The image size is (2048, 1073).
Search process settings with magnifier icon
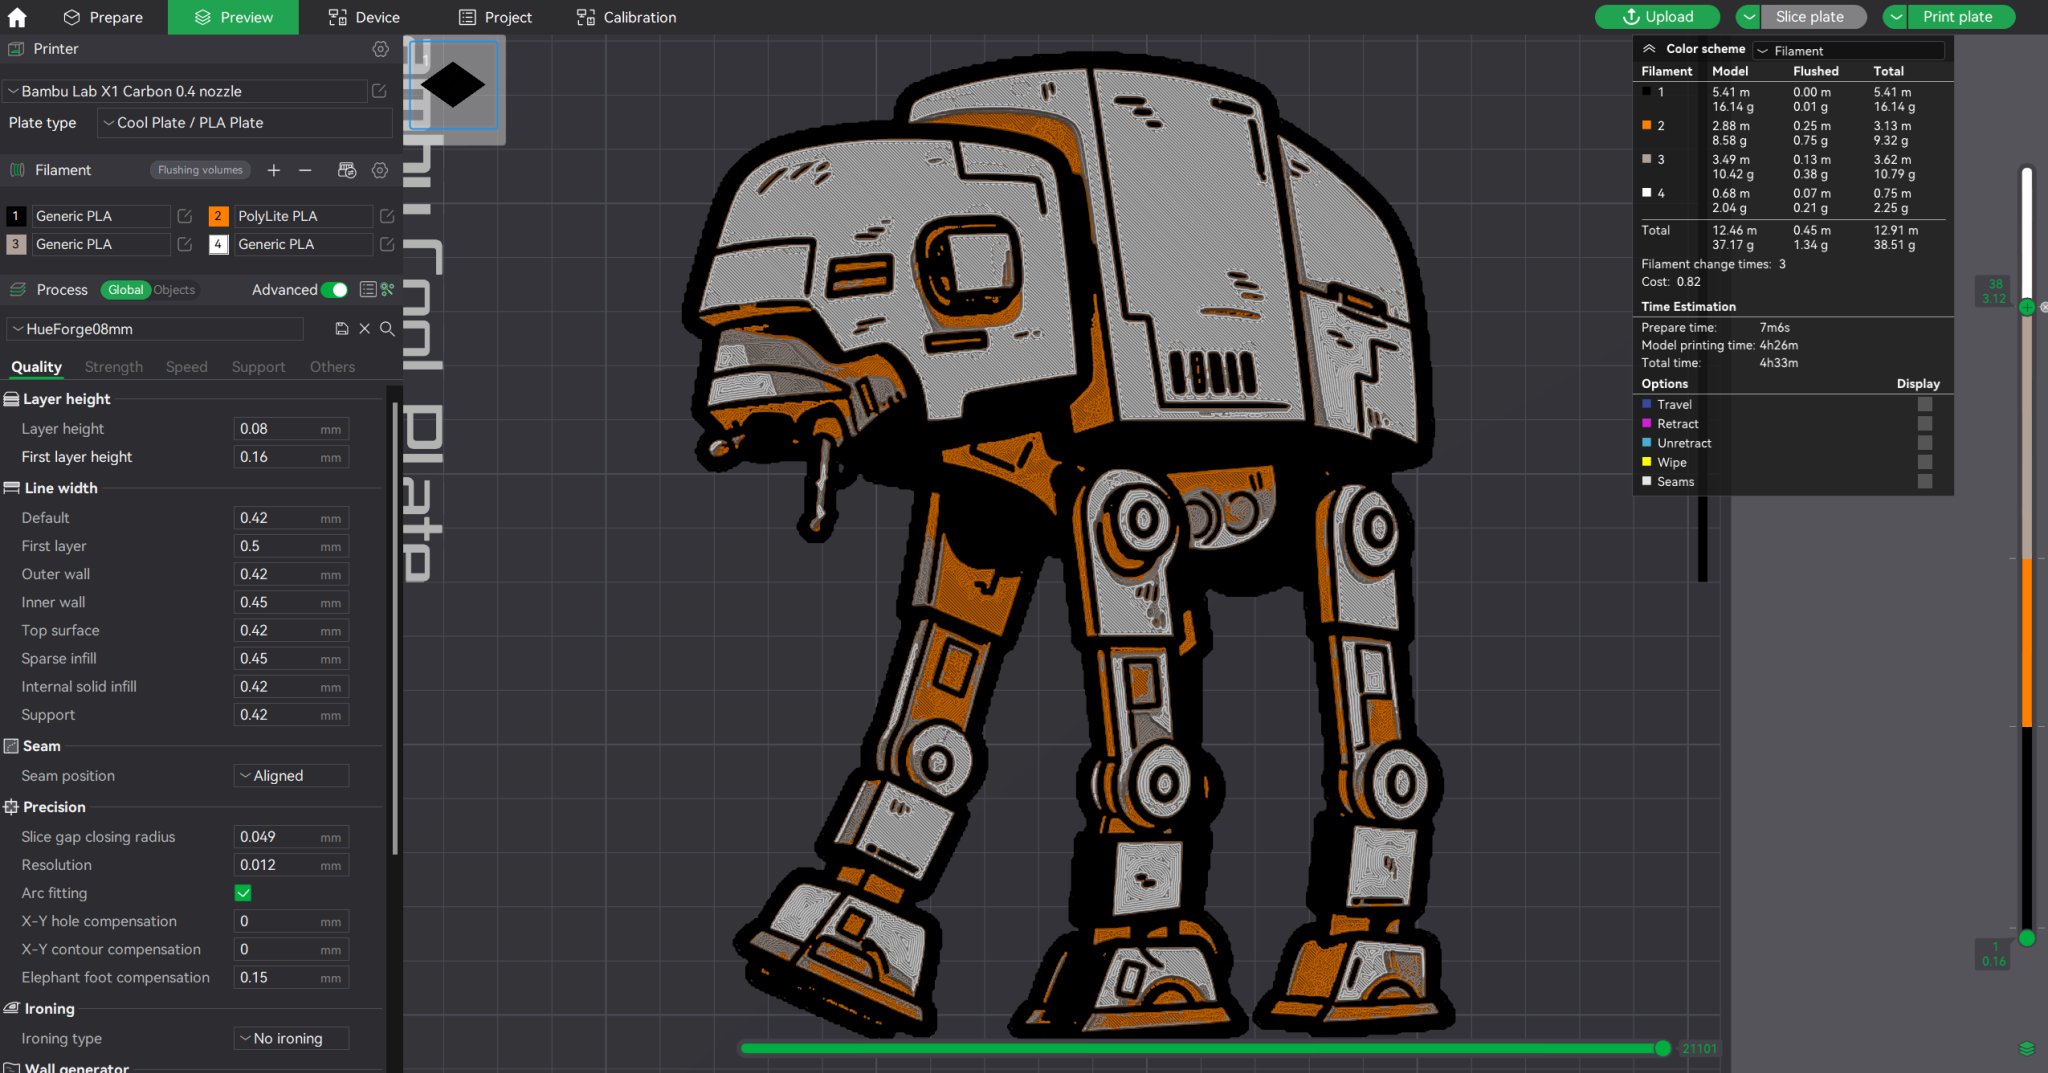tap(388, 329)
